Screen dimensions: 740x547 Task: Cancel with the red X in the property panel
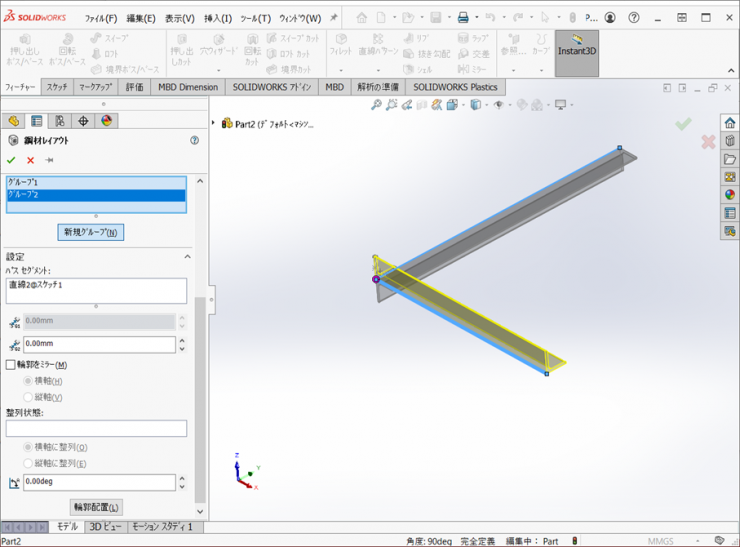(x=30, y=160)
